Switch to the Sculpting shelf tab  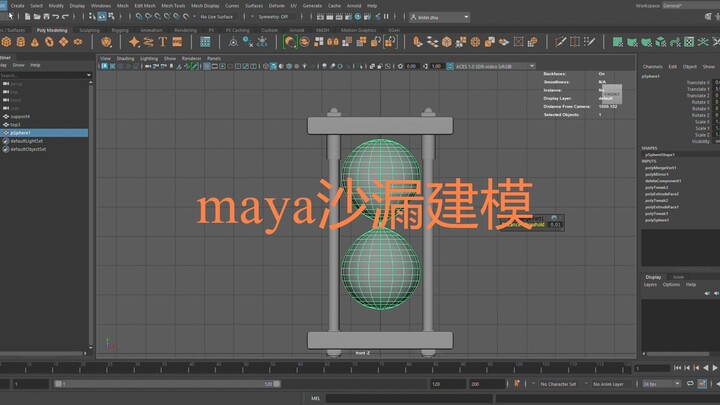[x=89, y=30]
